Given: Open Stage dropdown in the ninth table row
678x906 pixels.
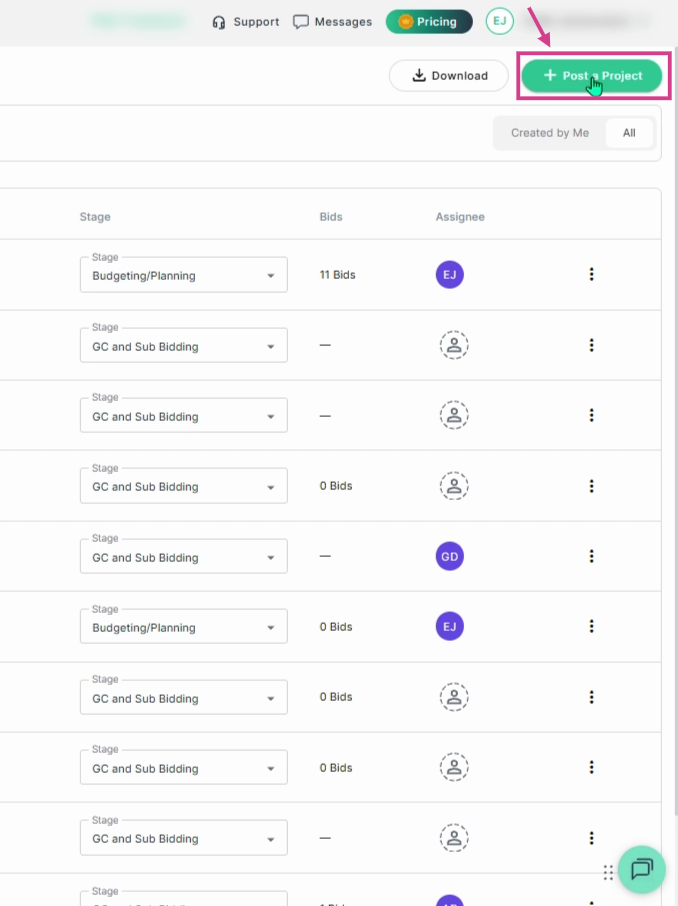Looking at the screenshot, I should [x=184, y=838].
